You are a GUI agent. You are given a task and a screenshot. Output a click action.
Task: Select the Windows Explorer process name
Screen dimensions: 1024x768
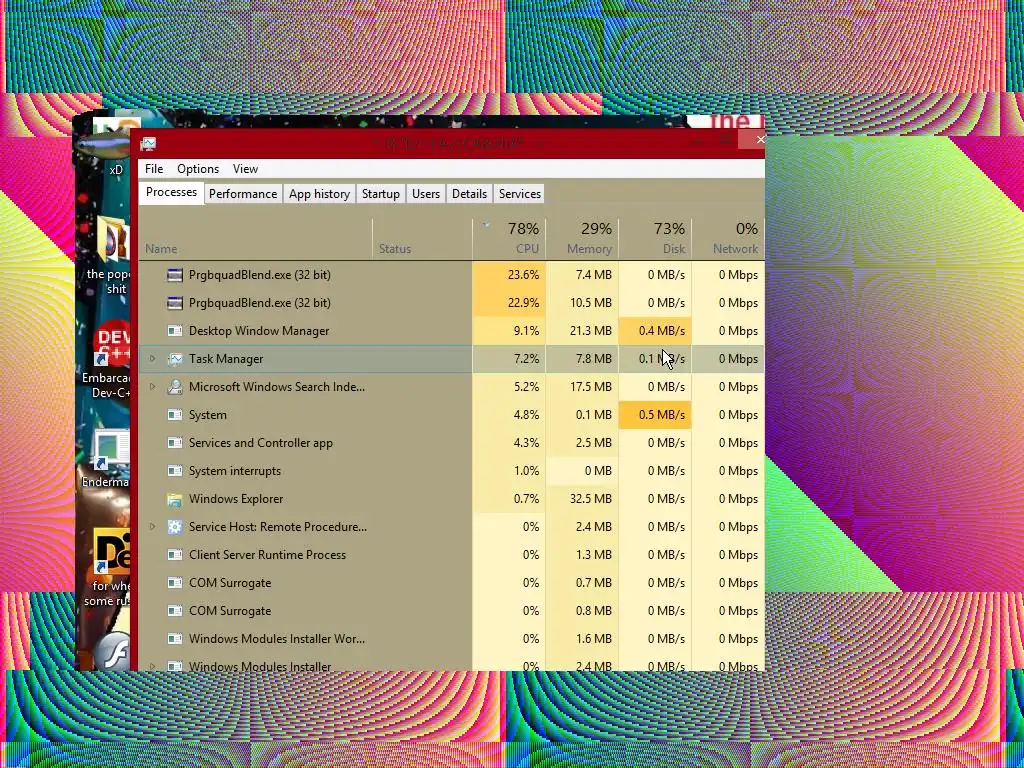(x=236, y=499)
